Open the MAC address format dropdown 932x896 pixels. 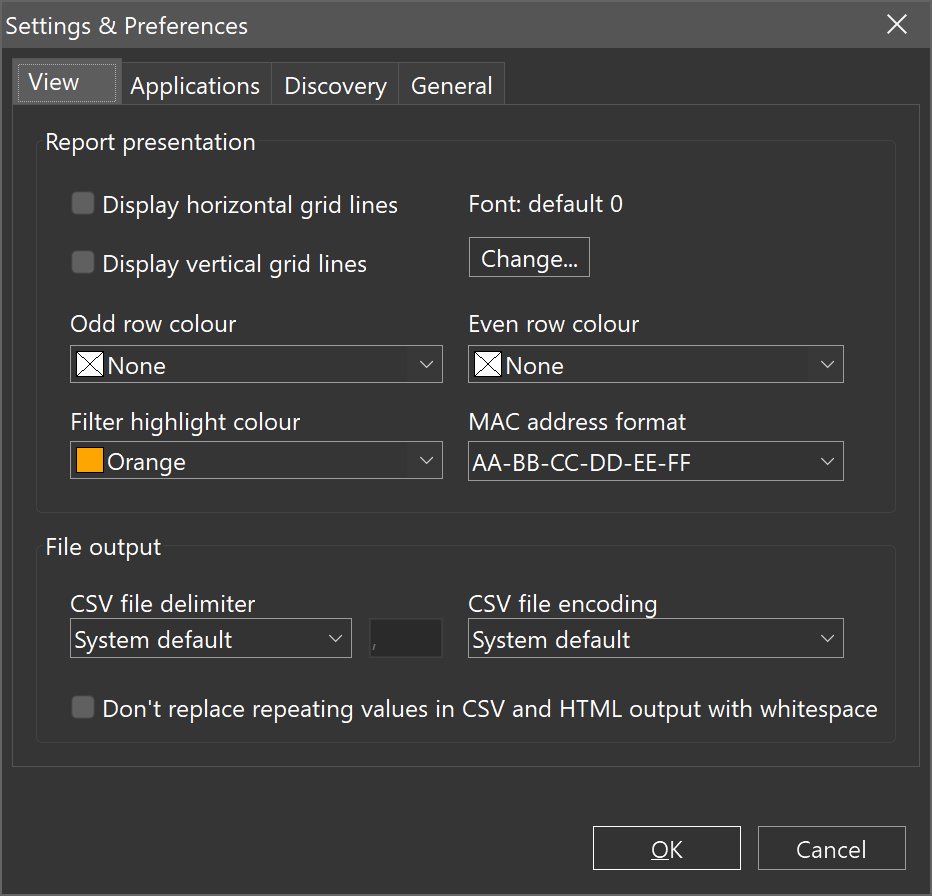point(827,461)
